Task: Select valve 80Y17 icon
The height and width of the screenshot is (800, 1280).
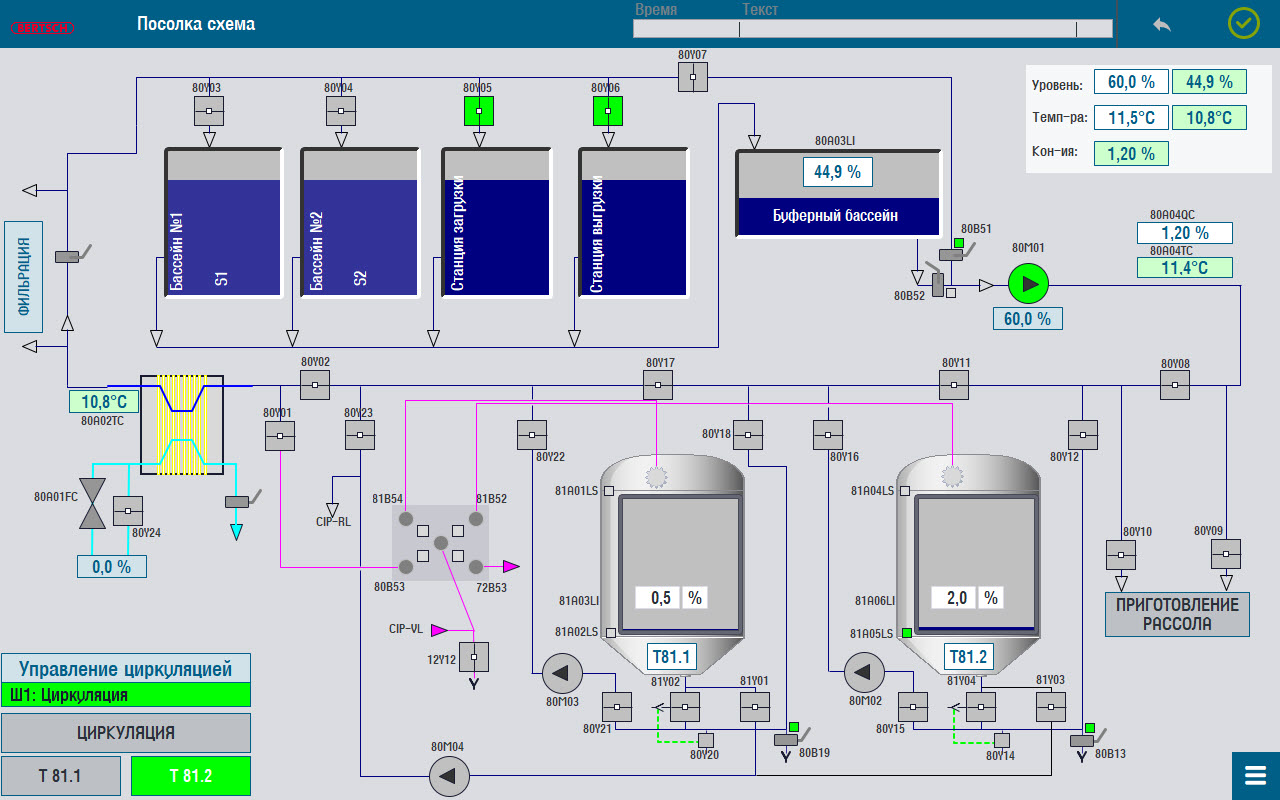Action: (x=659, y=383)
